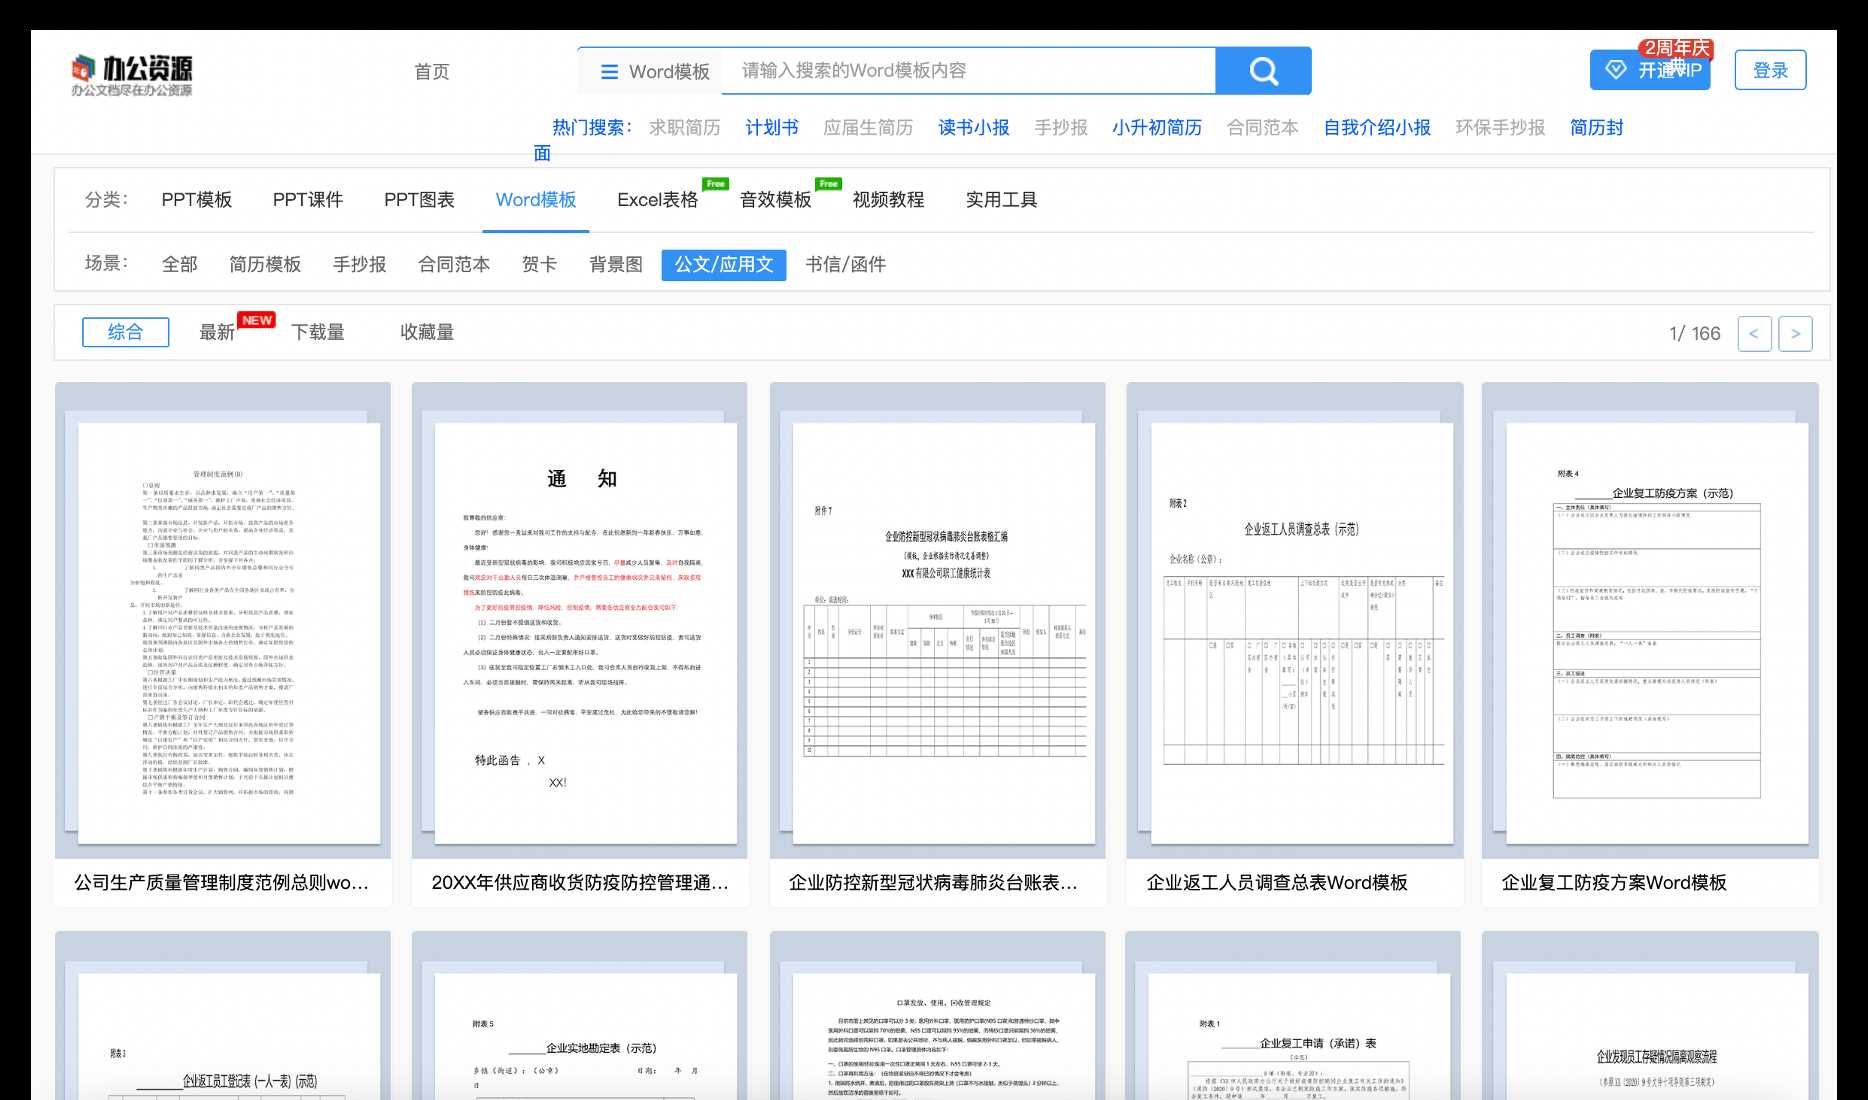Open the 通知 document thumbnail
The height and width of the screenshot is (1100, 1868).
581,630
